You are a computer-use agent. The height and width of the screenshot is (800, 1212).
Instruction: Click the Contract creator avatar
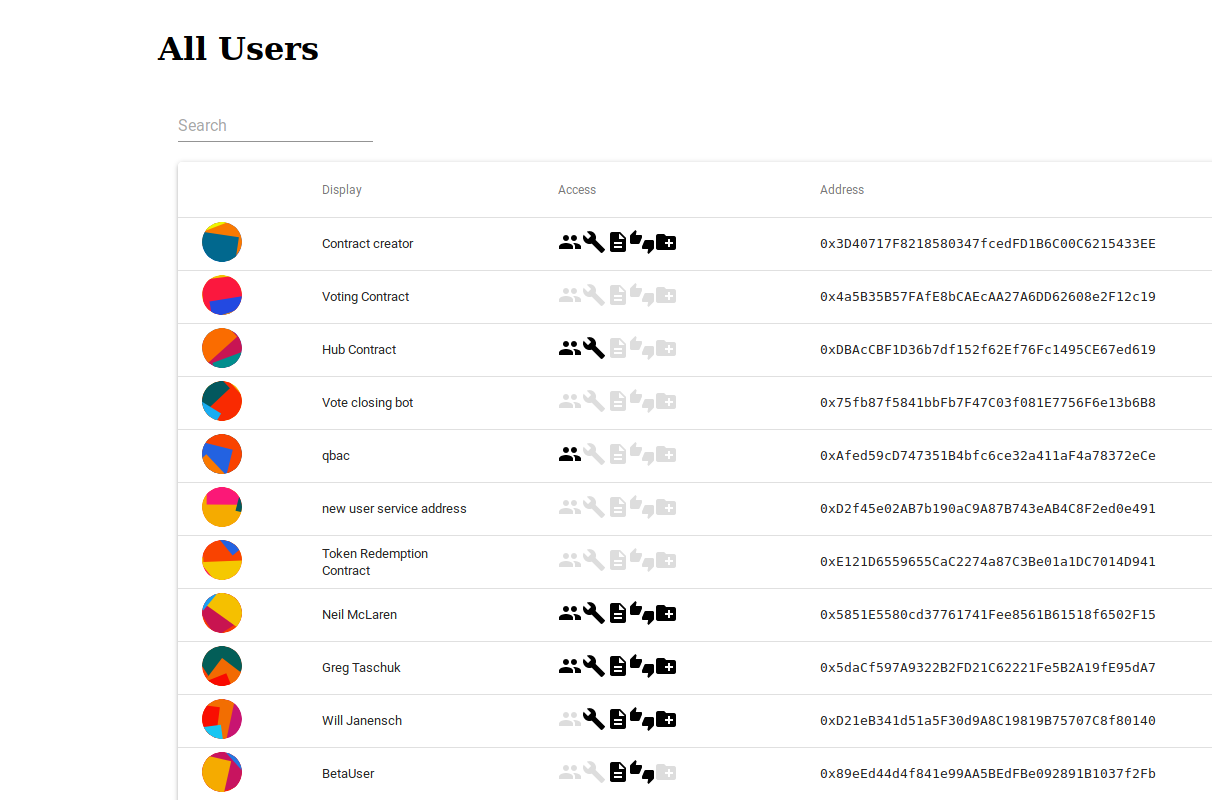pyautogui.click(x=222, y=243)
